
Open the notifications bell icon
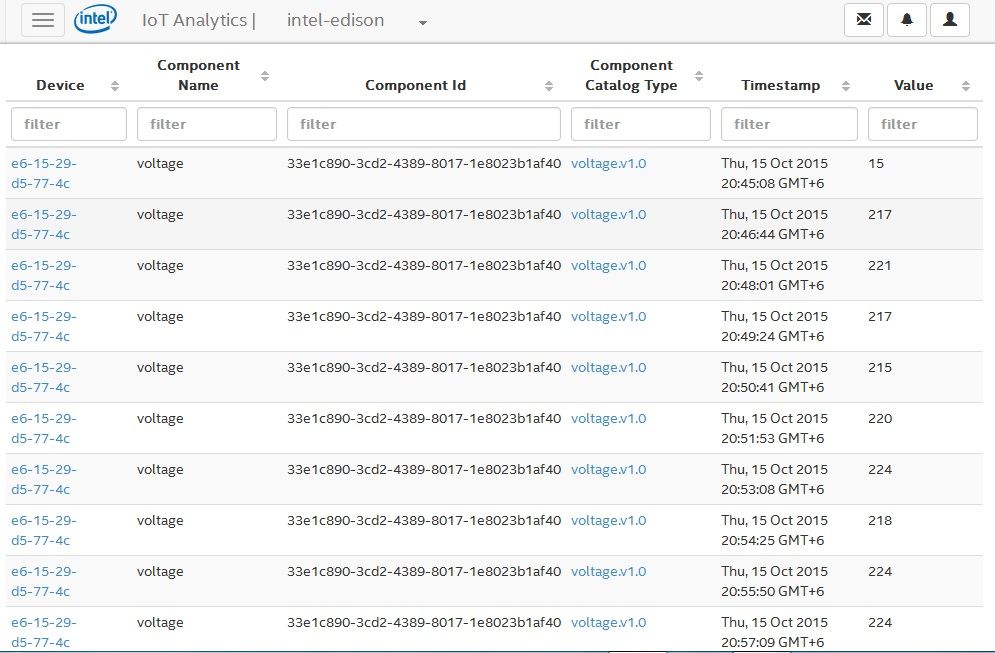tap(907, 20)
